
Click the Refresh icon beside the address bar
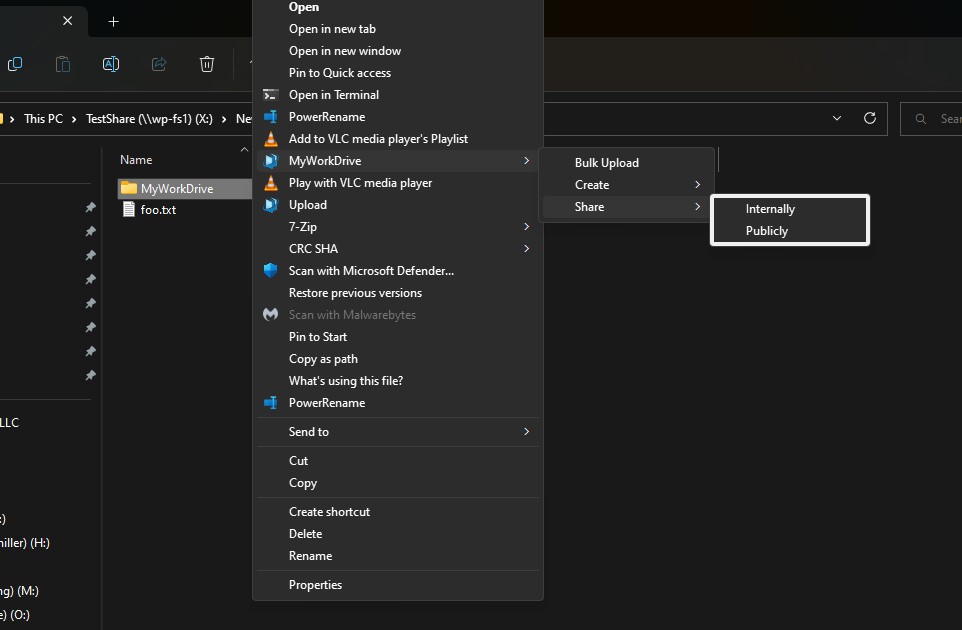[870, 118]
